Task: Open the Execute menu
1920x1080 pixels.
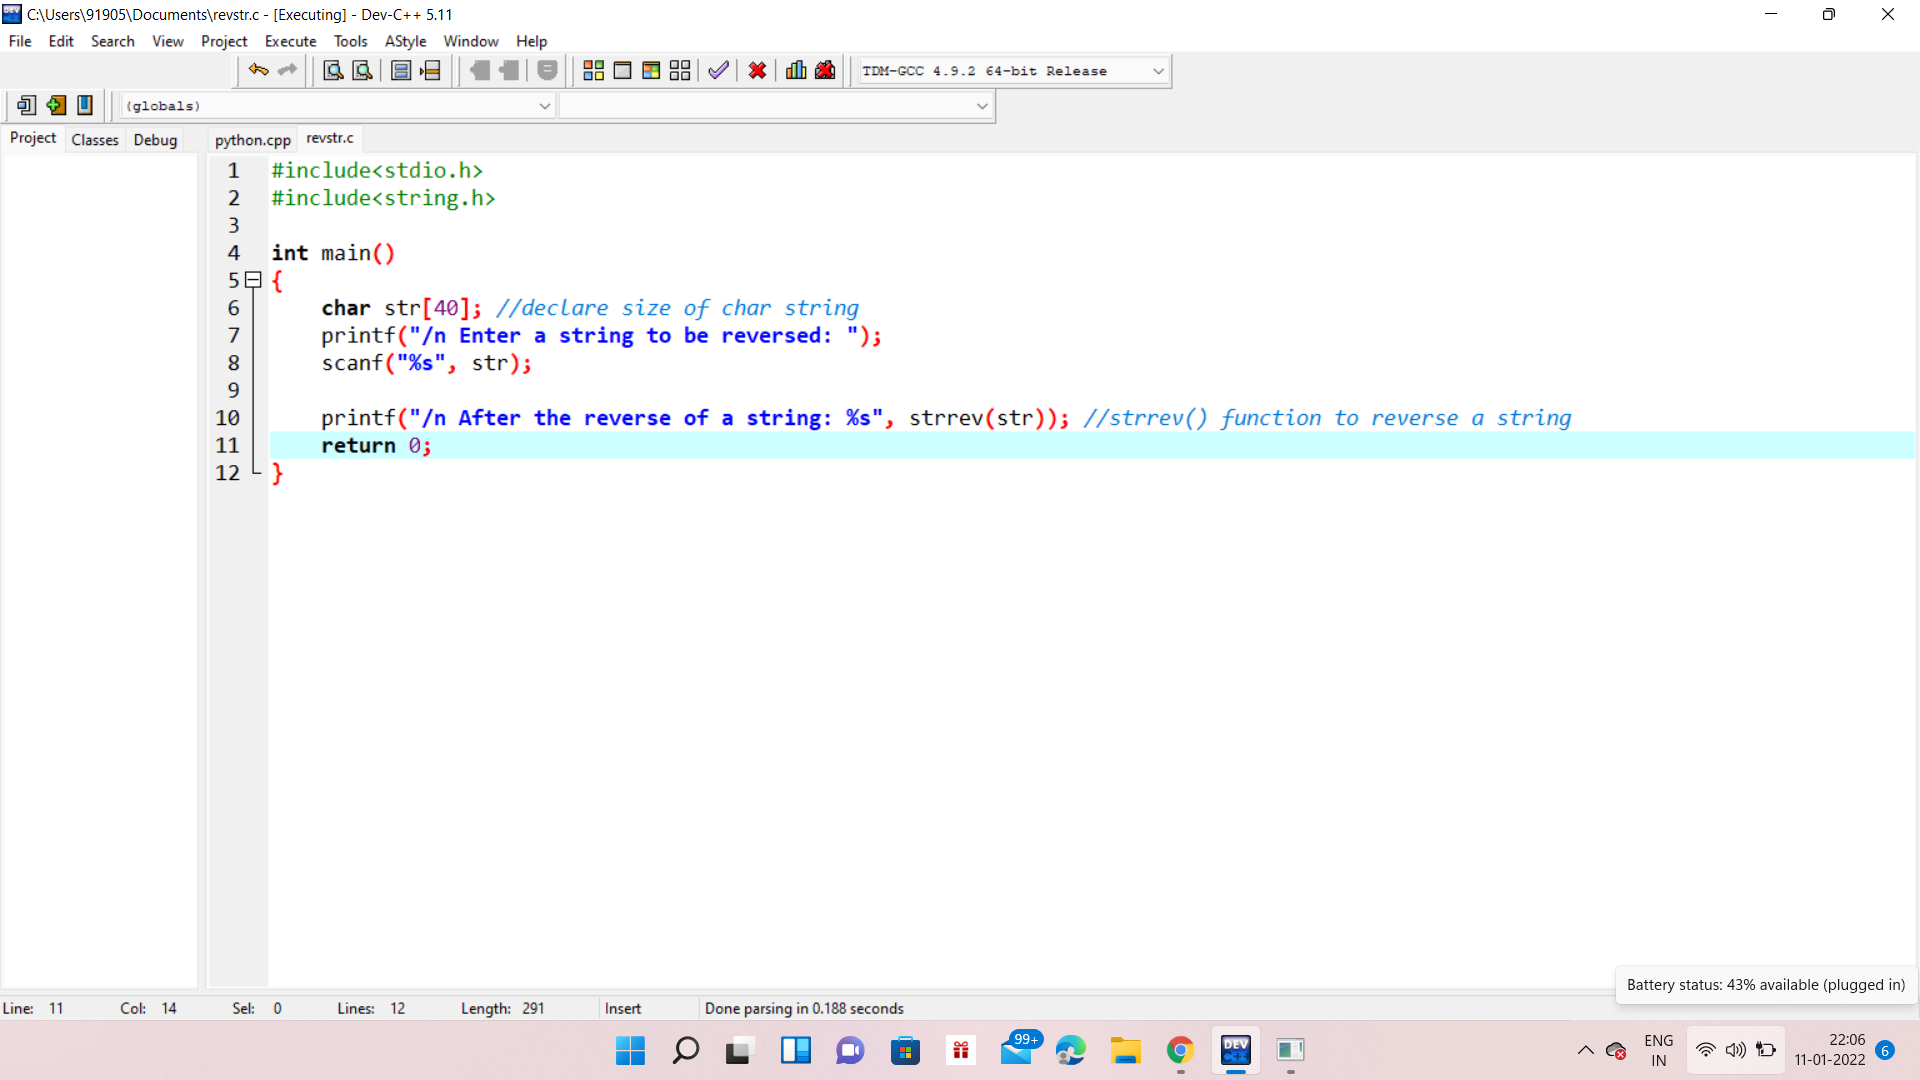Action: (290, 41)
